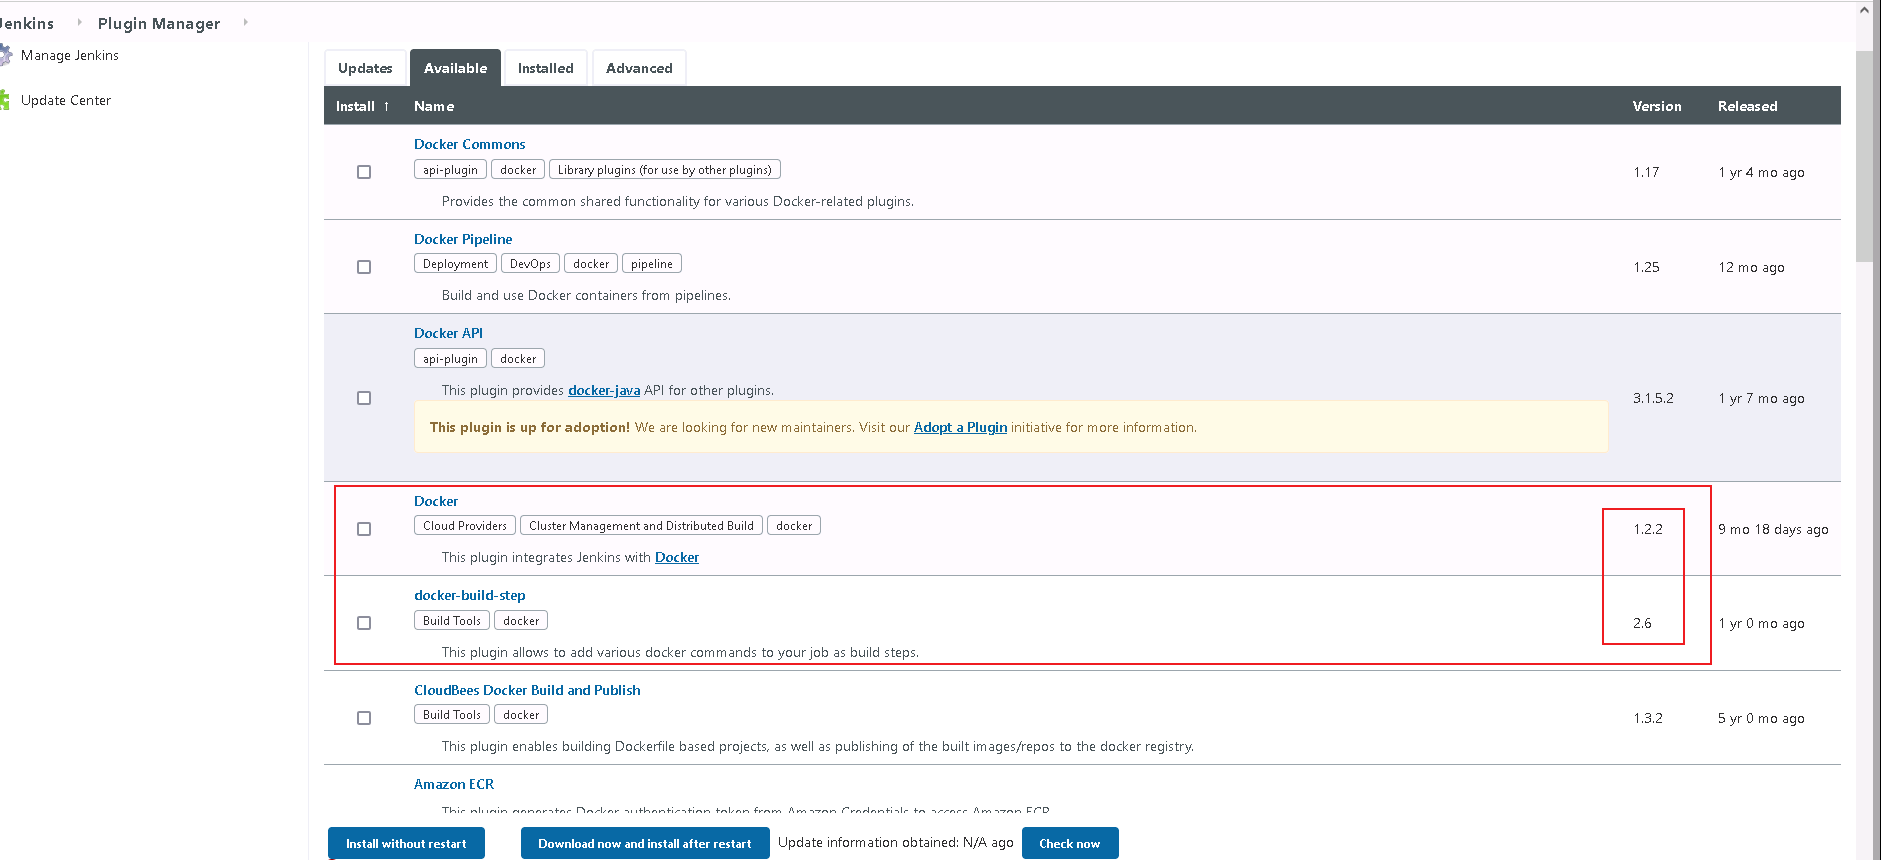
Task: Click the Cloud Providers tag
Action: tap(465, 526)
